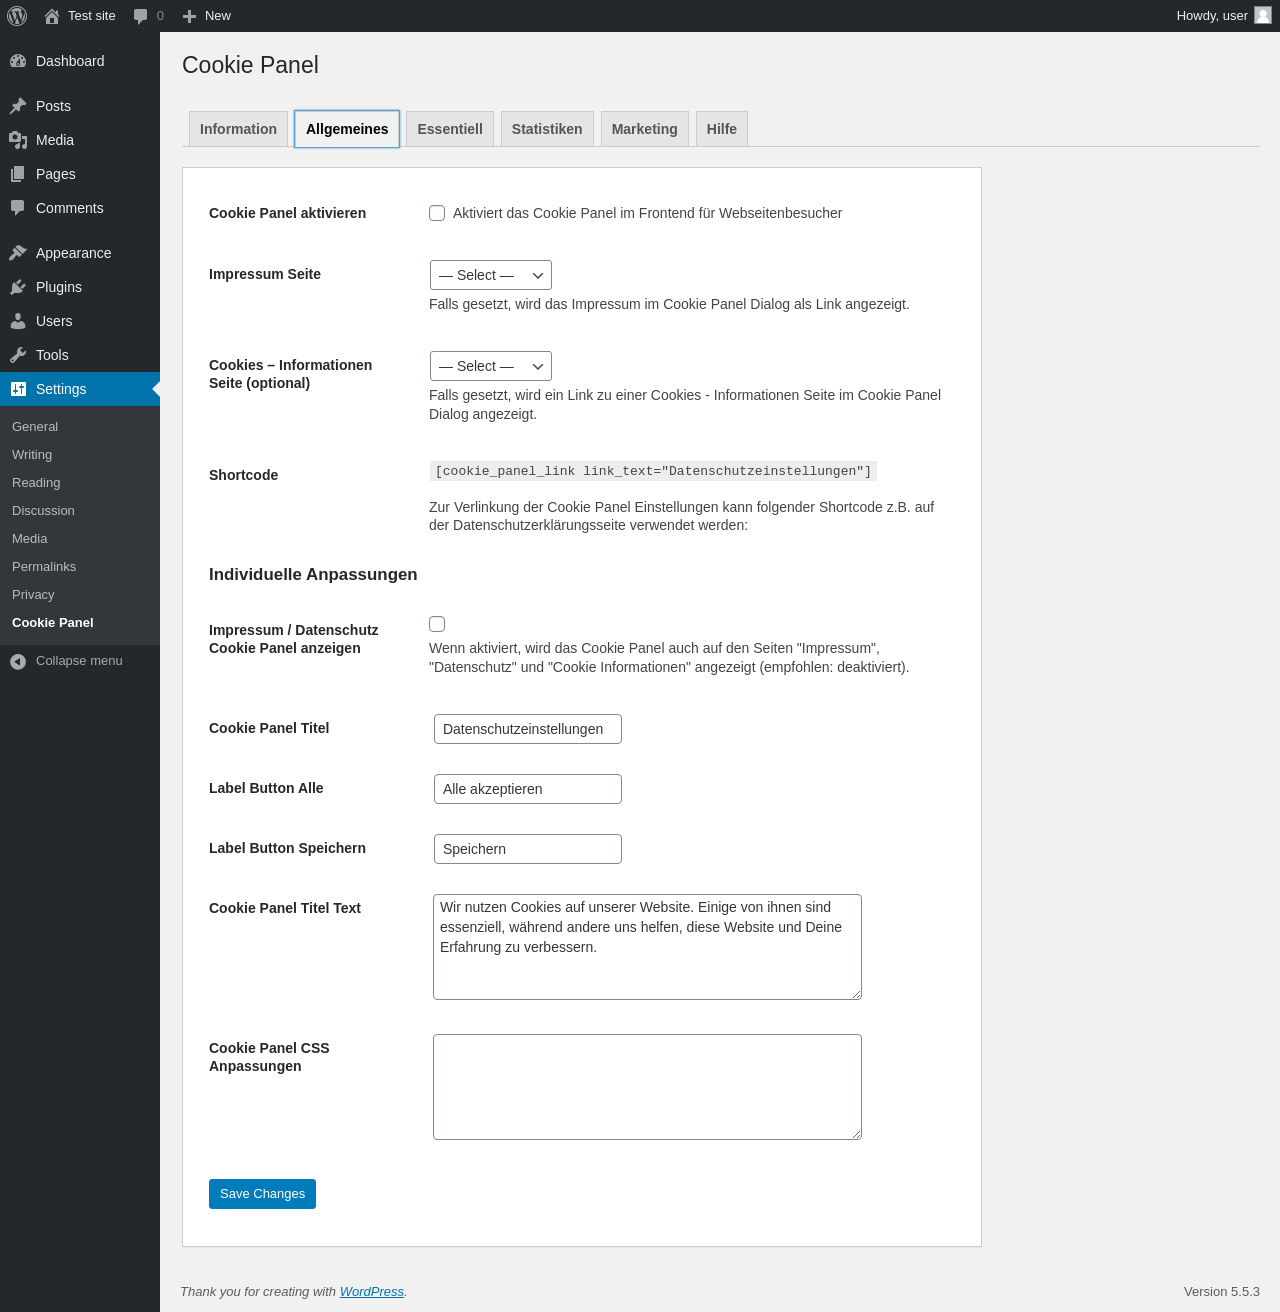Click into Cookie Panel CSS Anpassungen textarea
The height and width of the screenshot is (1312, 1280).
[647, 1087]
